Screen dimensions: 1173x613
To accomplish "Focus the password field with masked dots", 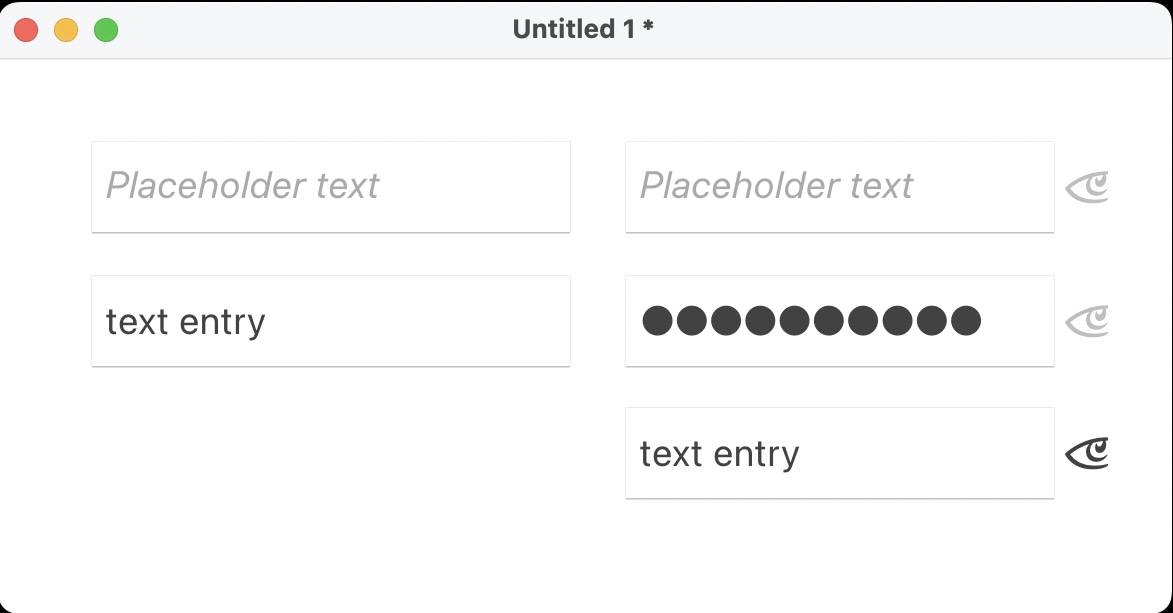I will pyautogui.click(x=839, y=321).
